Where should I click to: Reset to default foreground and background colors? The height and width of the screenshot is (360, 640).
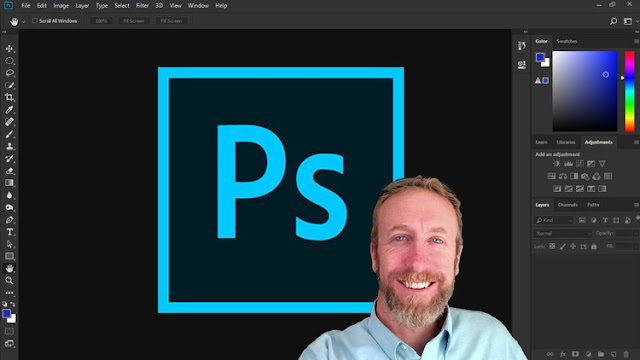(x=4, y=304)
